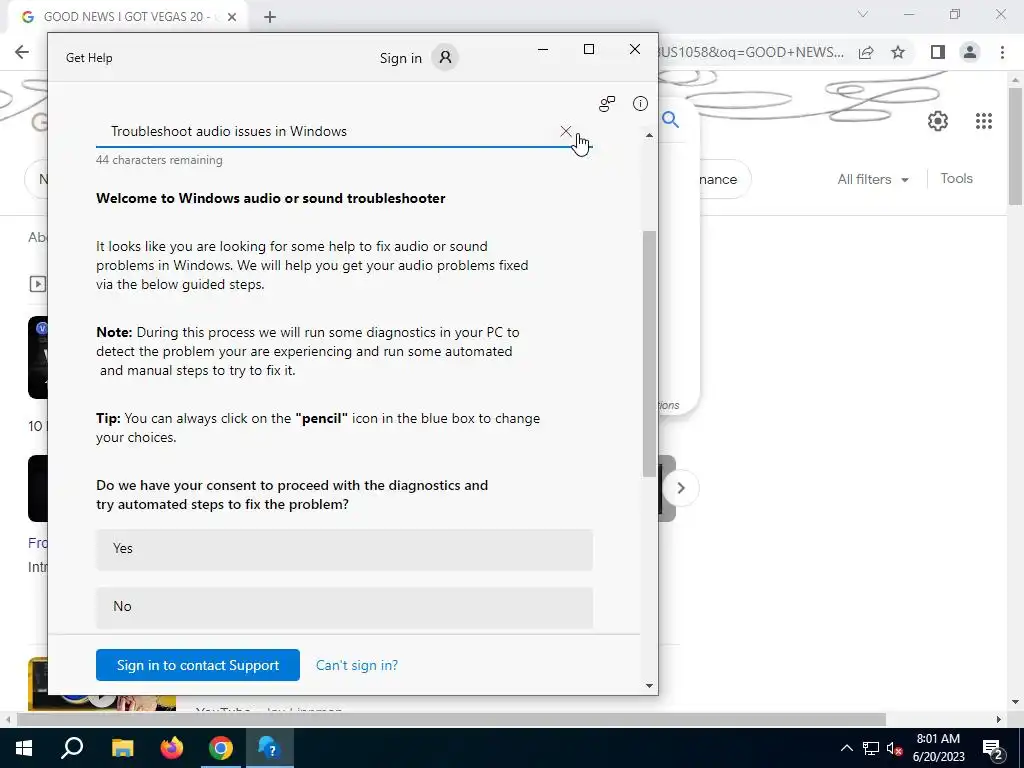
Task: Click the Tools button in Google results
Action: 957,178
